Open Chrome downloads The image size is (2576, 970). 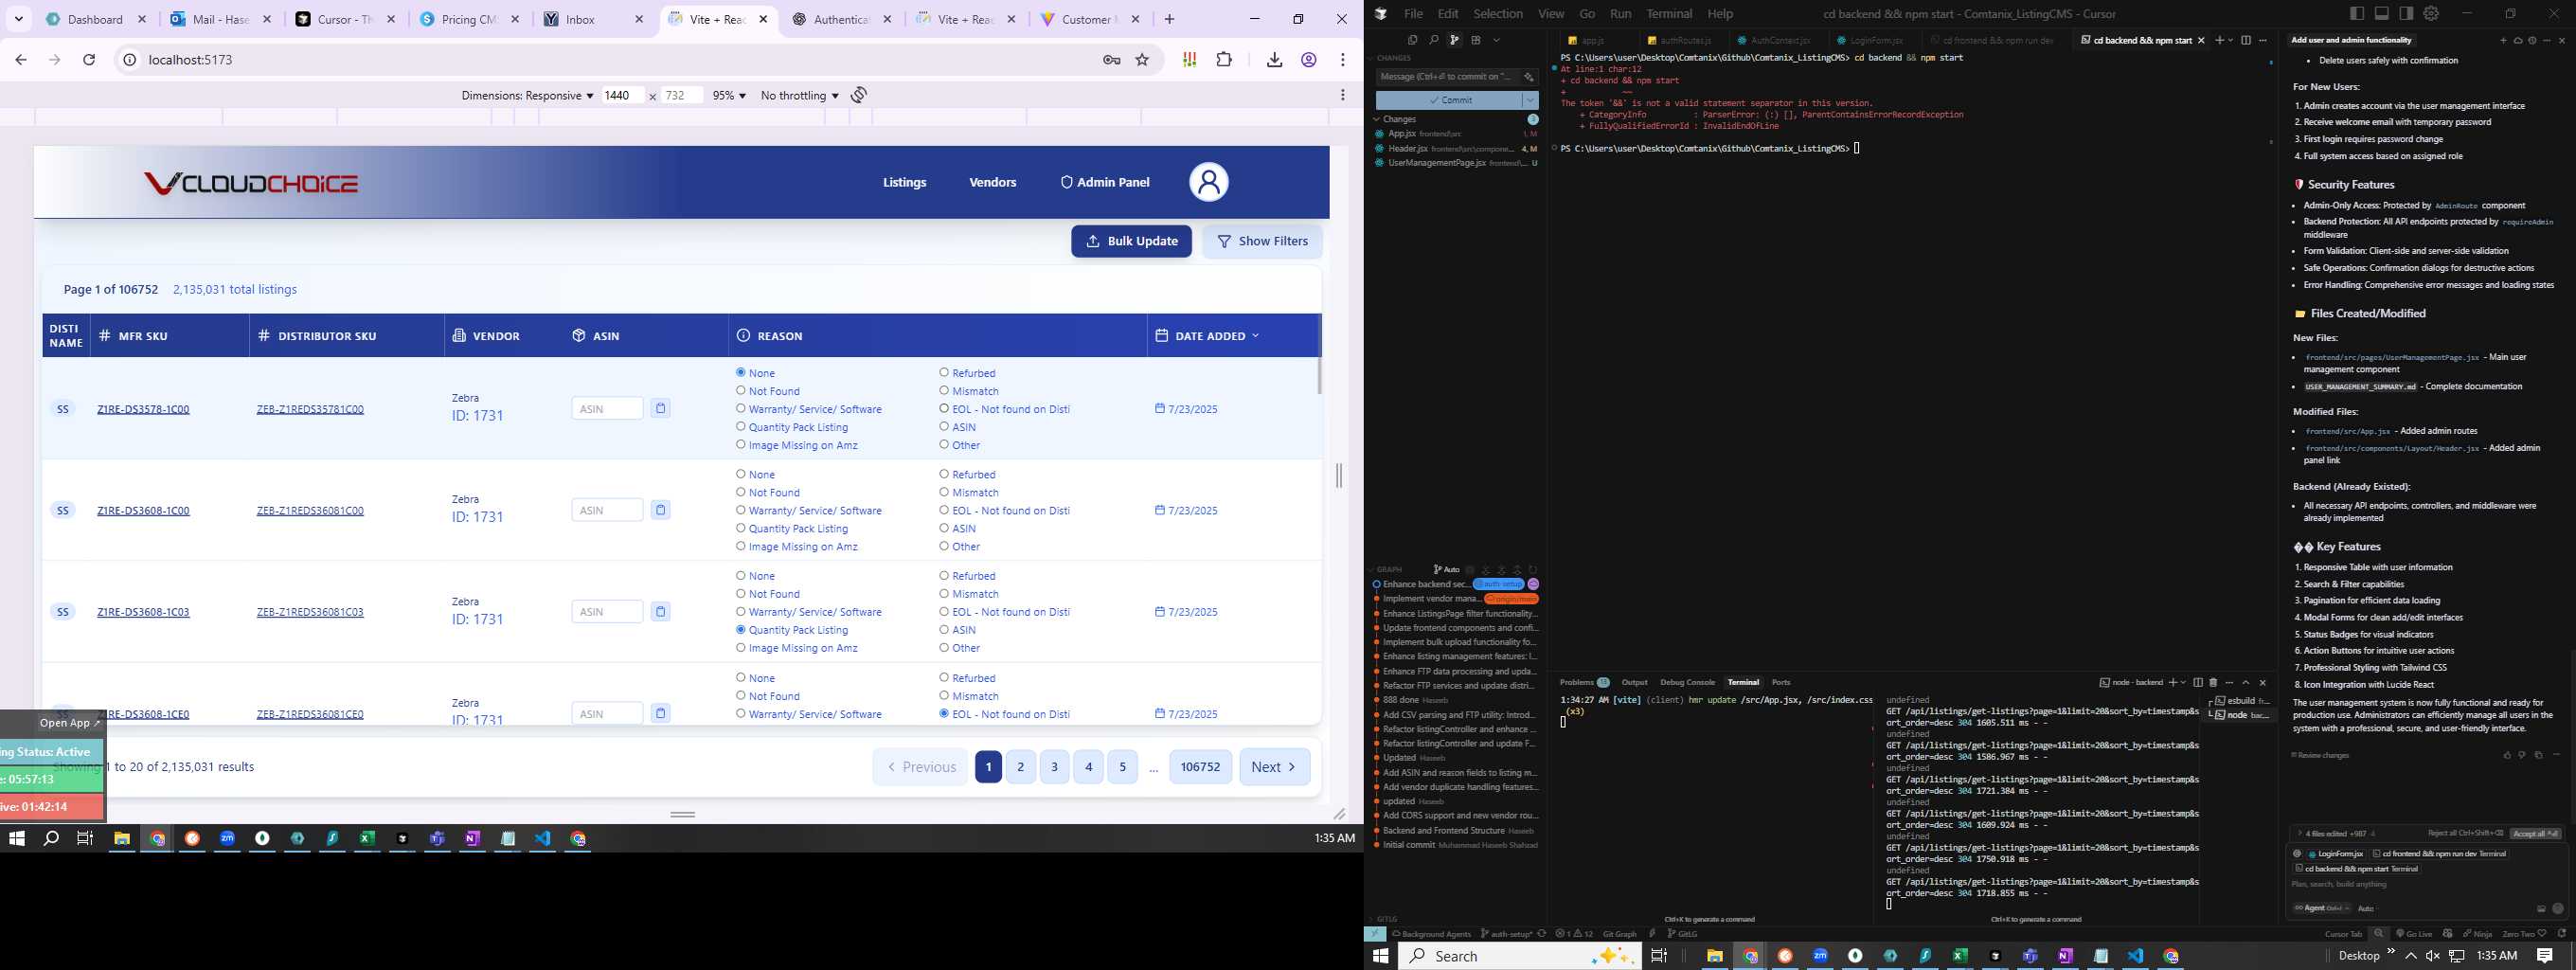click(1274, 60)
